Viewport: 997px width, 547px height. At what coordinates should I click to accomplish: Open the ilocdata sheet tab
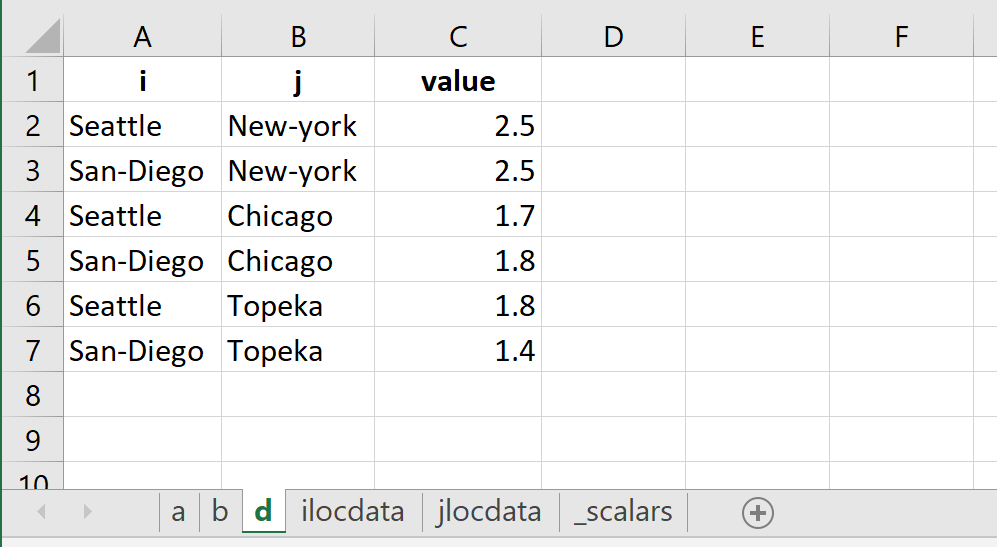click(353, 511)
